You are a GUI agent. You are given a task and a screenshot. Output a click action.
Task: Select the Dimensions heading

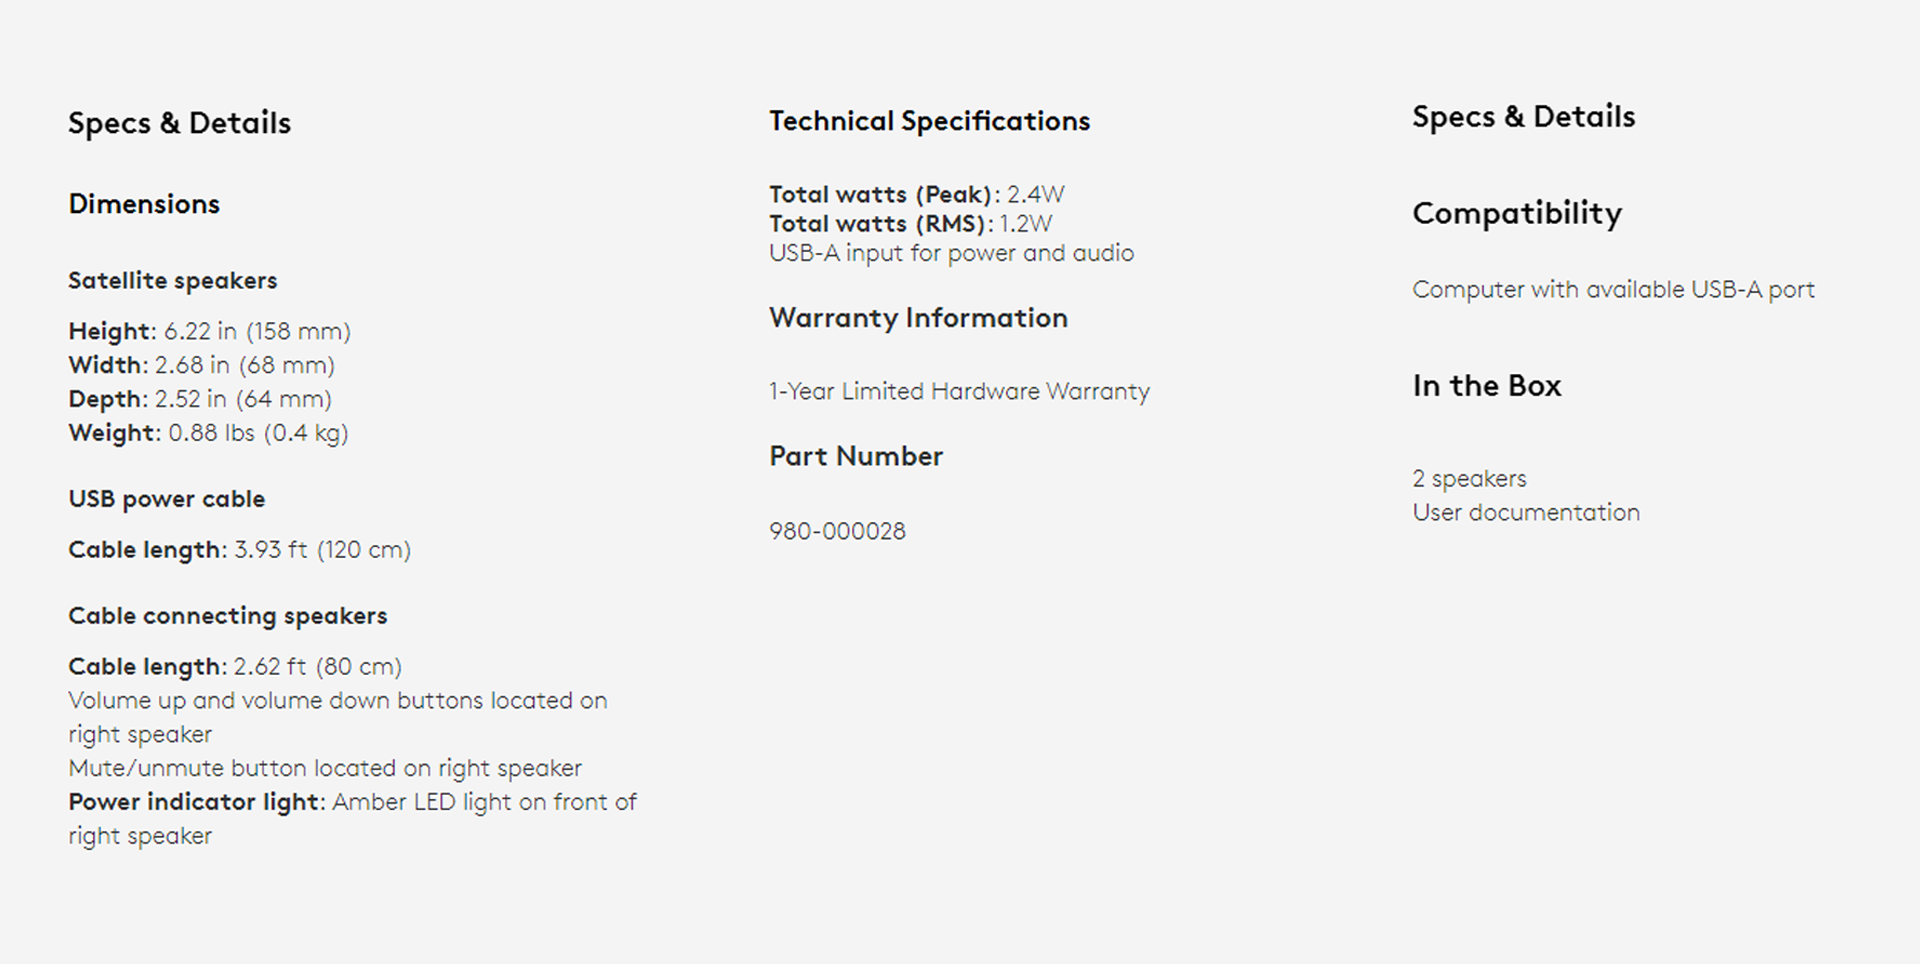[144, 204]
